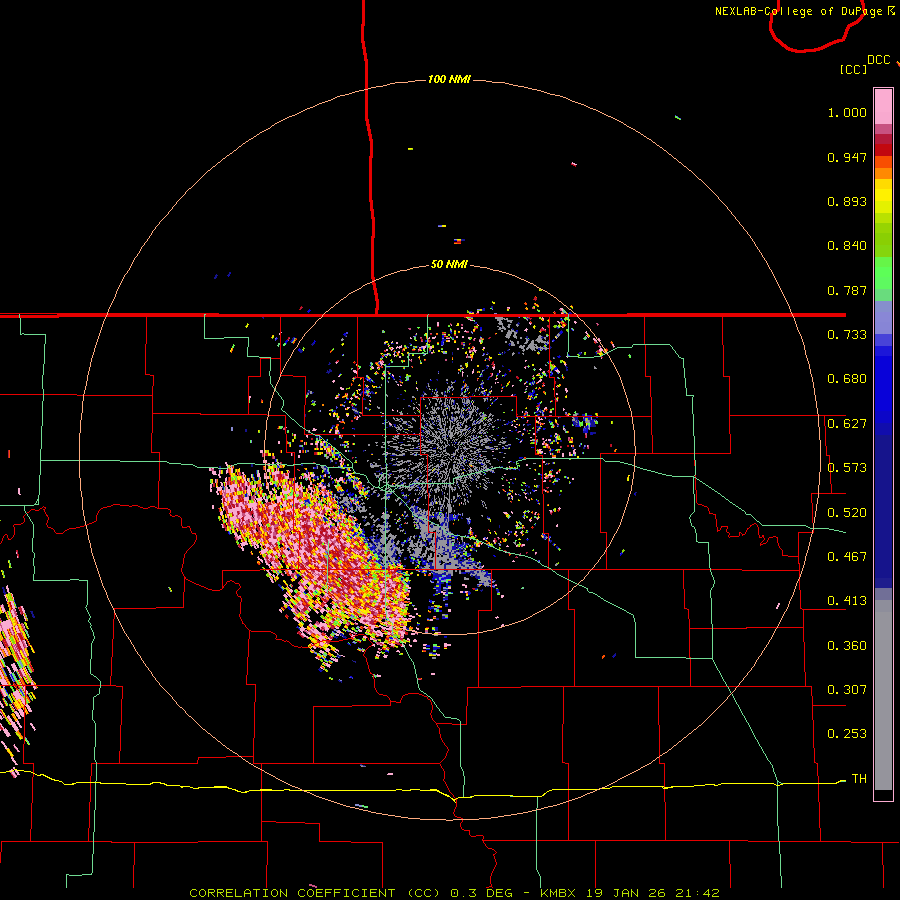
Task: Click the 21:42 timestamp in caption
Action: coord(697,893)
